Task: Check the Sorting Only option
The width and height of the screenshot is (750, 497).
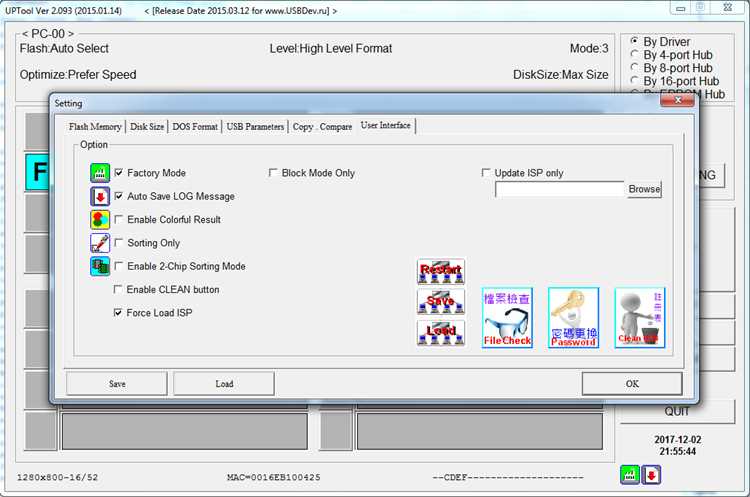Action: [119, 243]
